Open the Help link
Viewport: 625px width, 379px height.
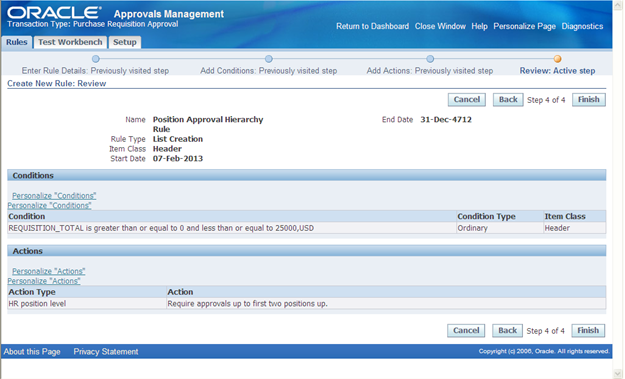pos(479,26)
